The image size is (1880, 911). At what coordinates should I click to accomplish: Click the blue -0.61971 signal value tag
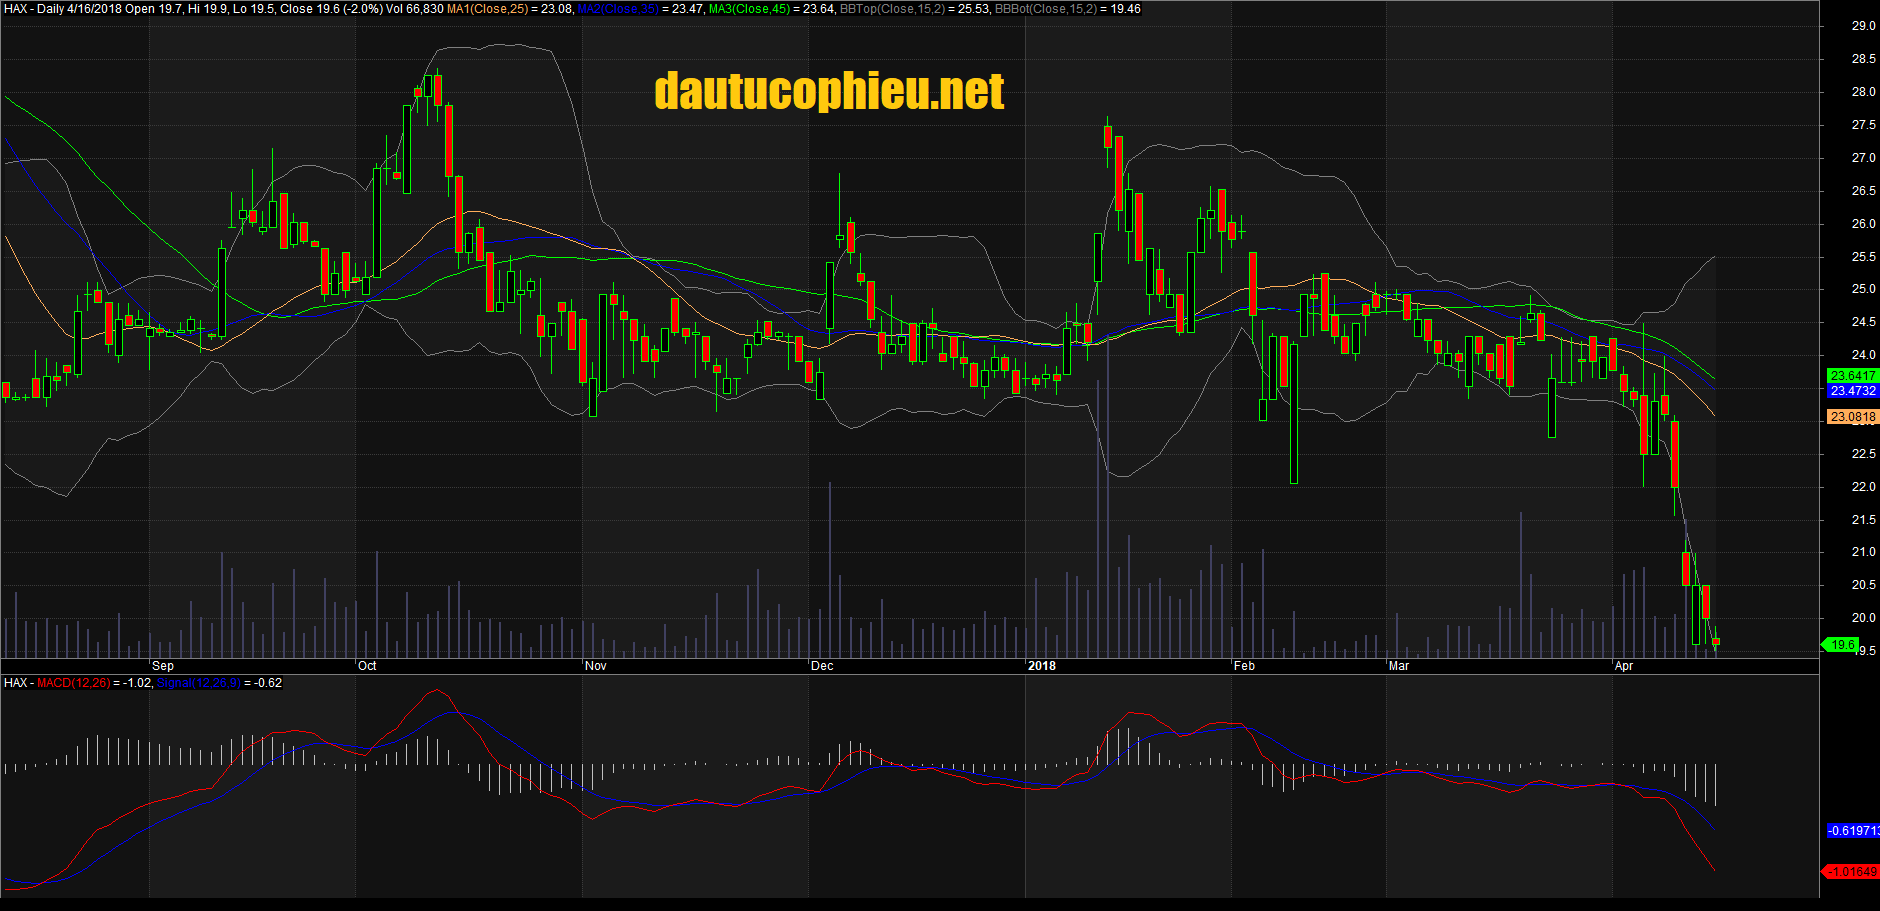click(x=1853, y=831)
